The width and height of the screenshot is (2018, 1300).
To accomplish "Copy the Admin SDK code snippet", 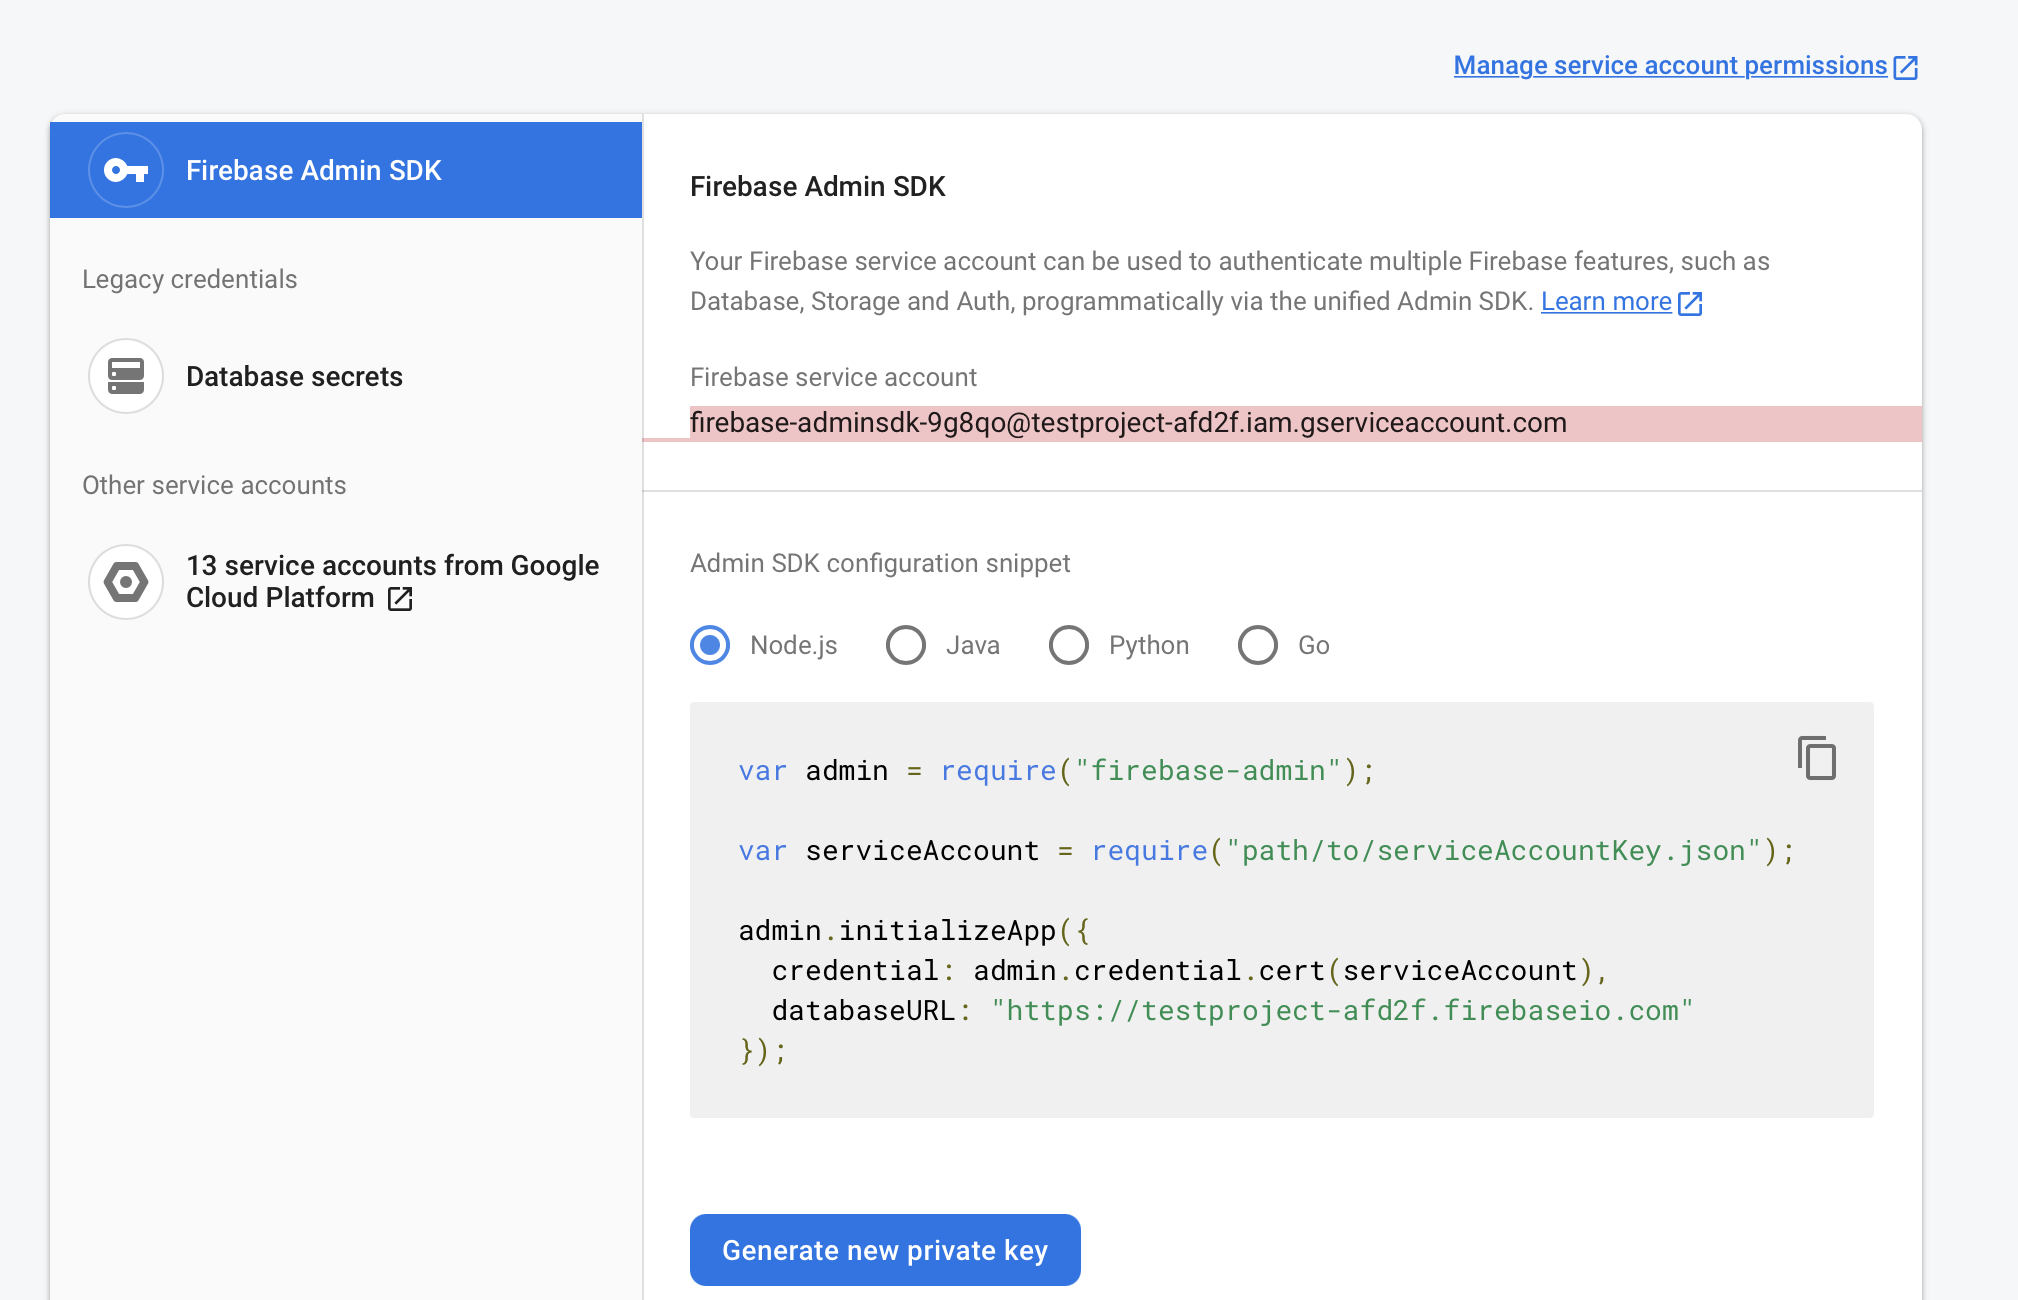I will (x=1817, y=758).
